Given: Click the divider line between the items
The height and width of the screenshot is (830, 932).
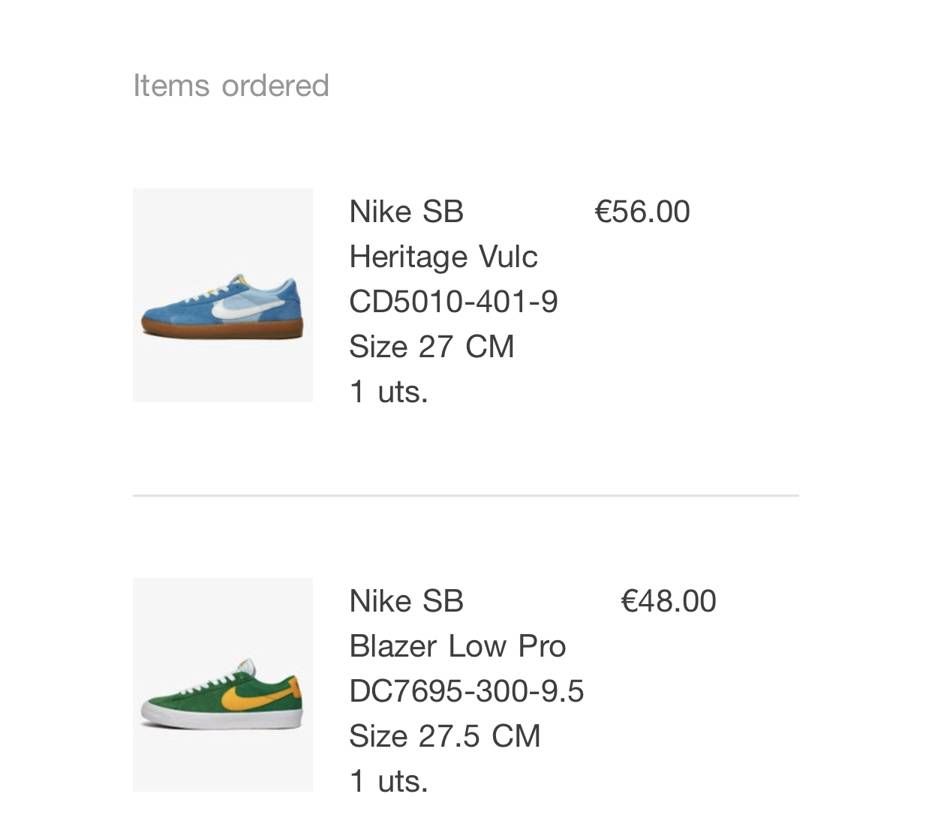Looking at the screenshot, I should point(465,495).
